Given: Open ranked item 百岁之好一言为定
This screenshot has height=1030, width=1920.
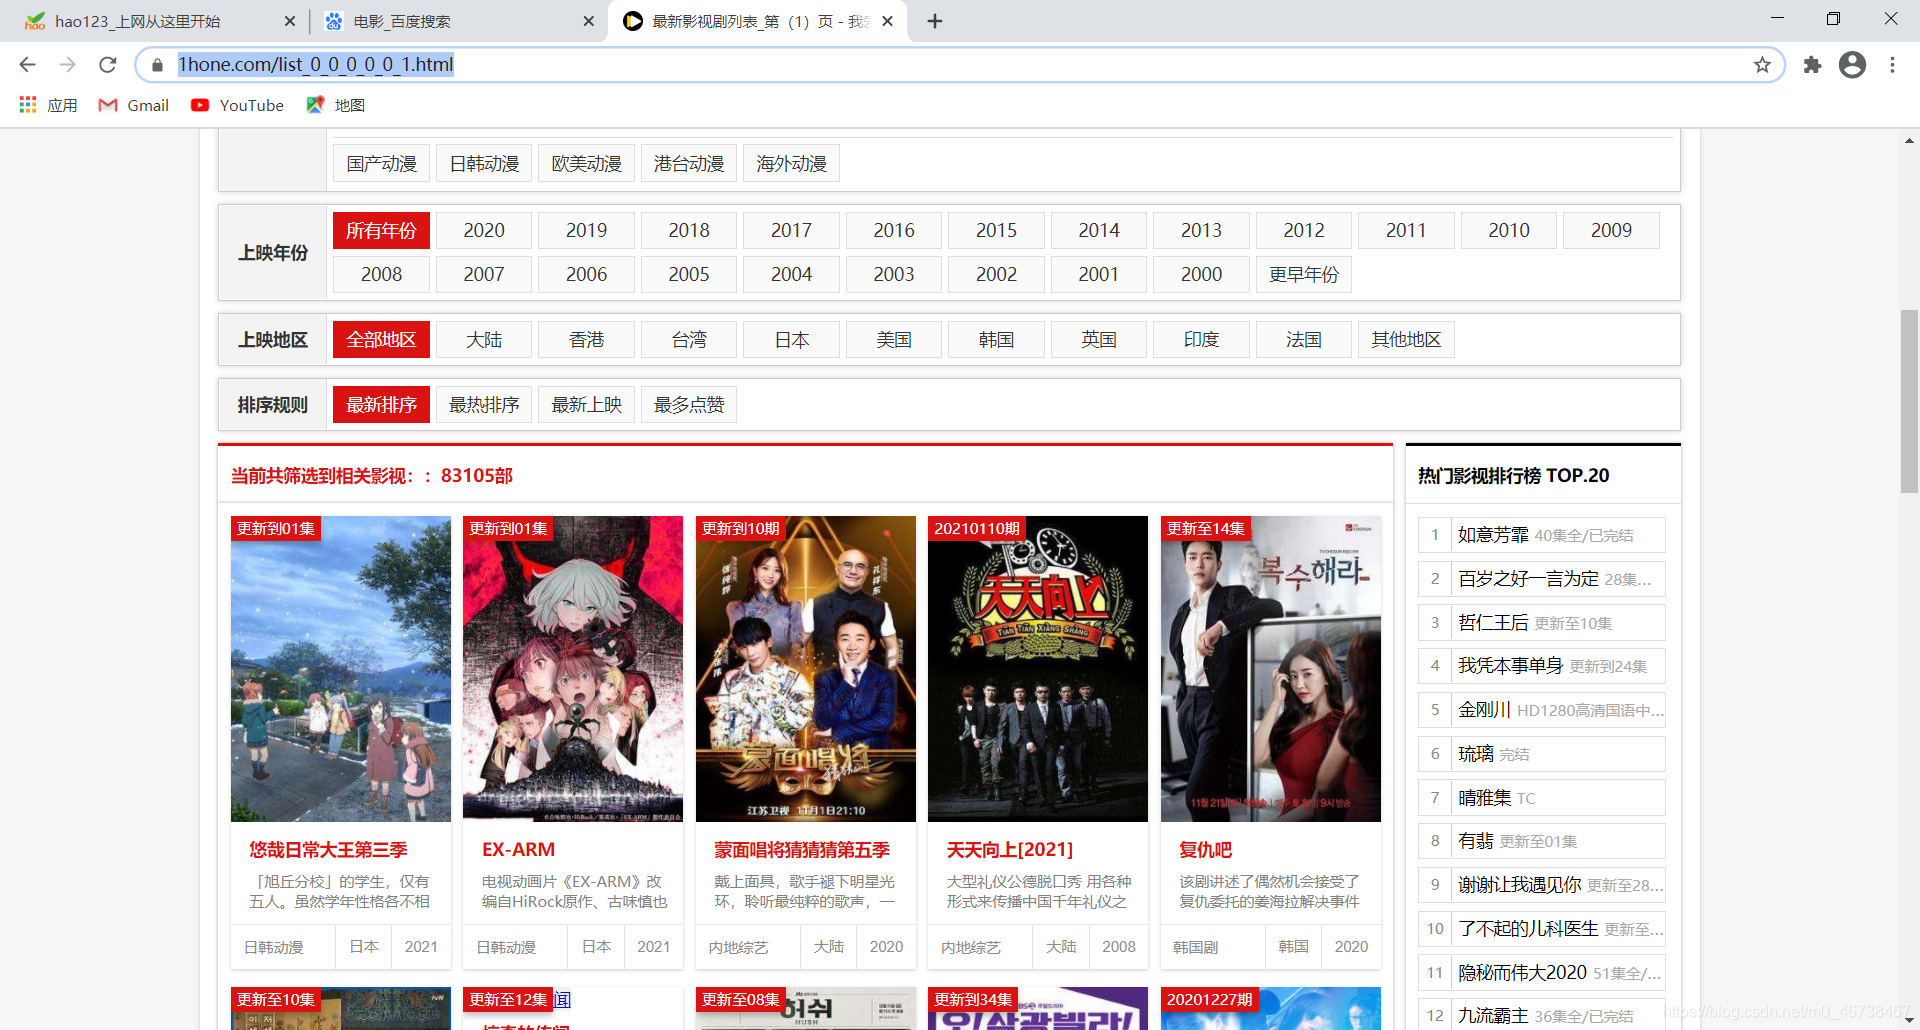Looking at the screenshot, I should point(1528,579).
